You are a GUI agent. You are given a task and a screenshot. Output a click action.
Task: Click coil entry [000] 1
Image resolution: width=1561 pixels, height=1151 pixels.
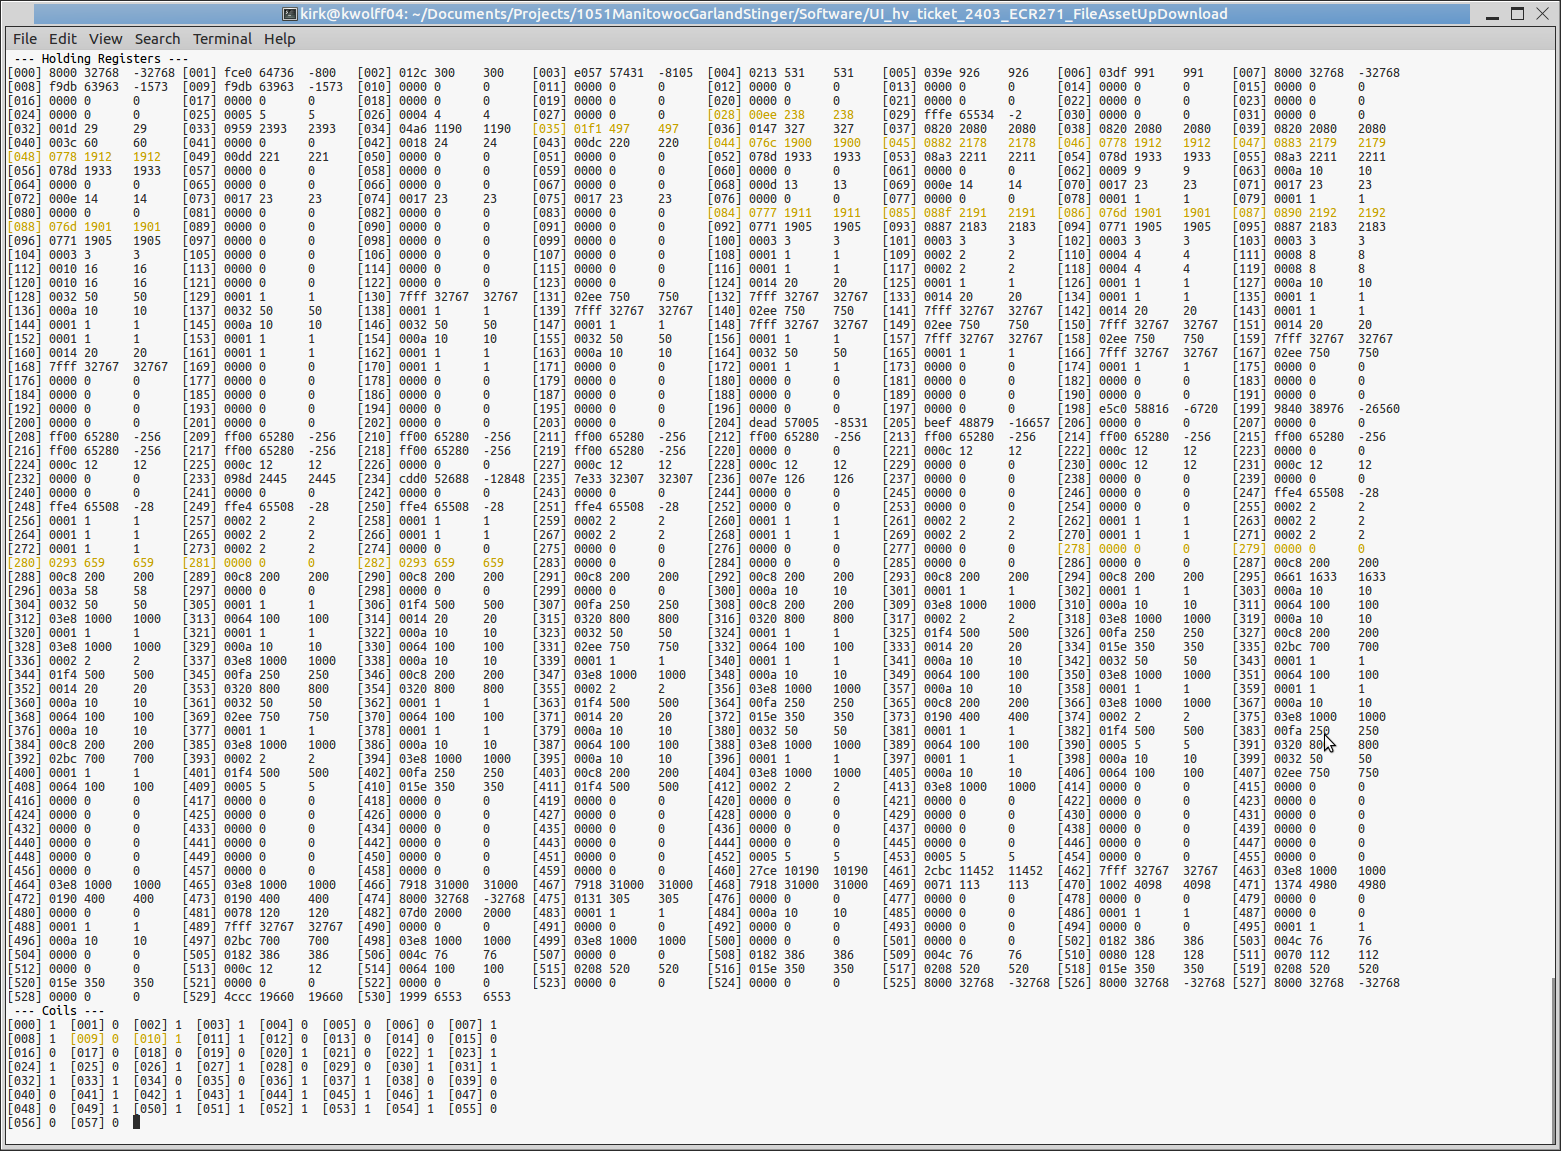pos(32,1025)
